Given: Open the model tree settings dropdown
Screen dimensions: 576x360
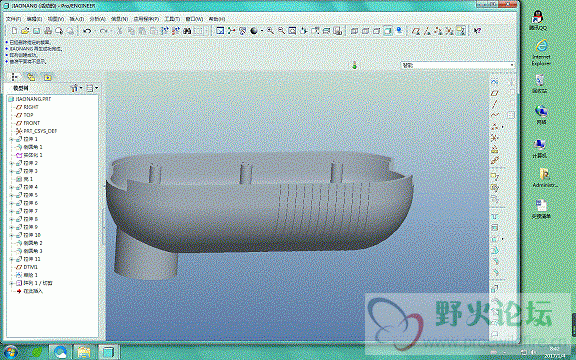Looking at the screenshot, I should click(76, 88).
